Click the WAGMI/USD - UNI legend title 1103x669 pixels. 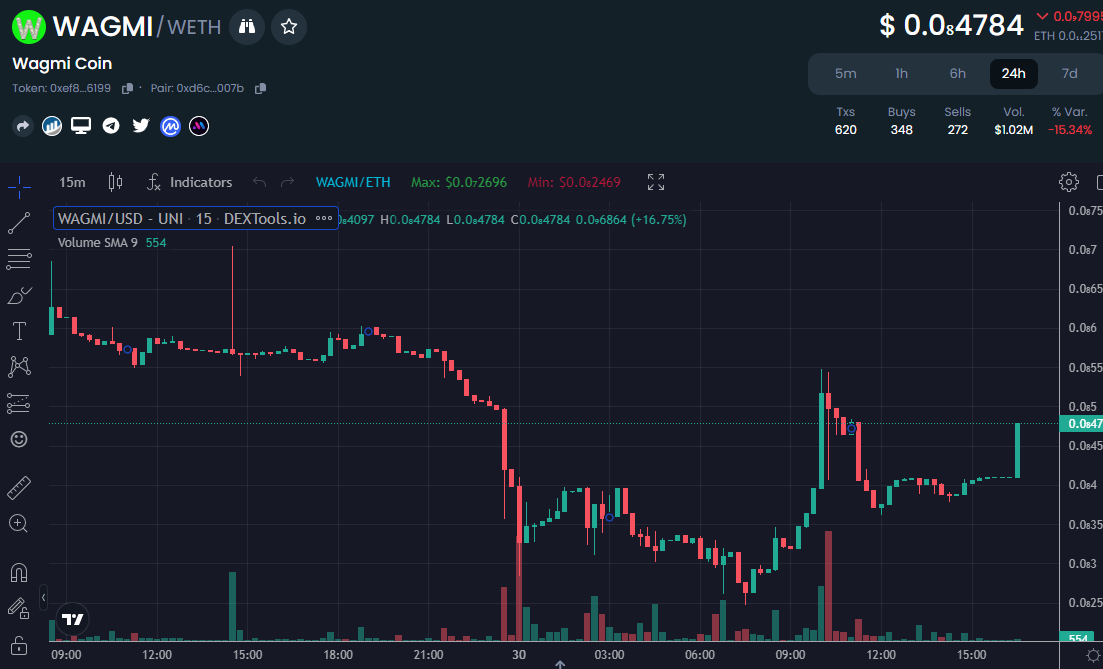point(181,219)
